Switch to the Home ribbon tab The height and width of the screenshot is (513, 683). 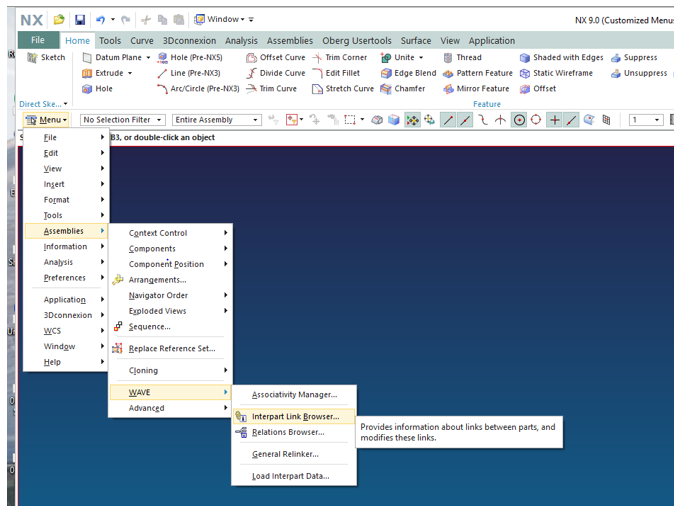coord(77,40)
